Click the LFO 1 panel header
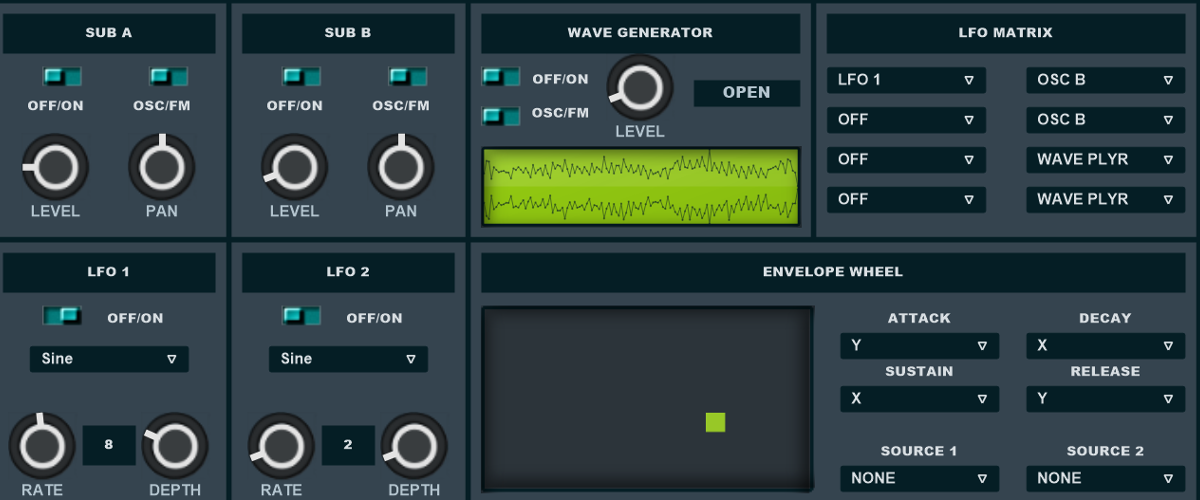Image resolution: width=1200 pixels, height=500 pixels. point(108,272)
